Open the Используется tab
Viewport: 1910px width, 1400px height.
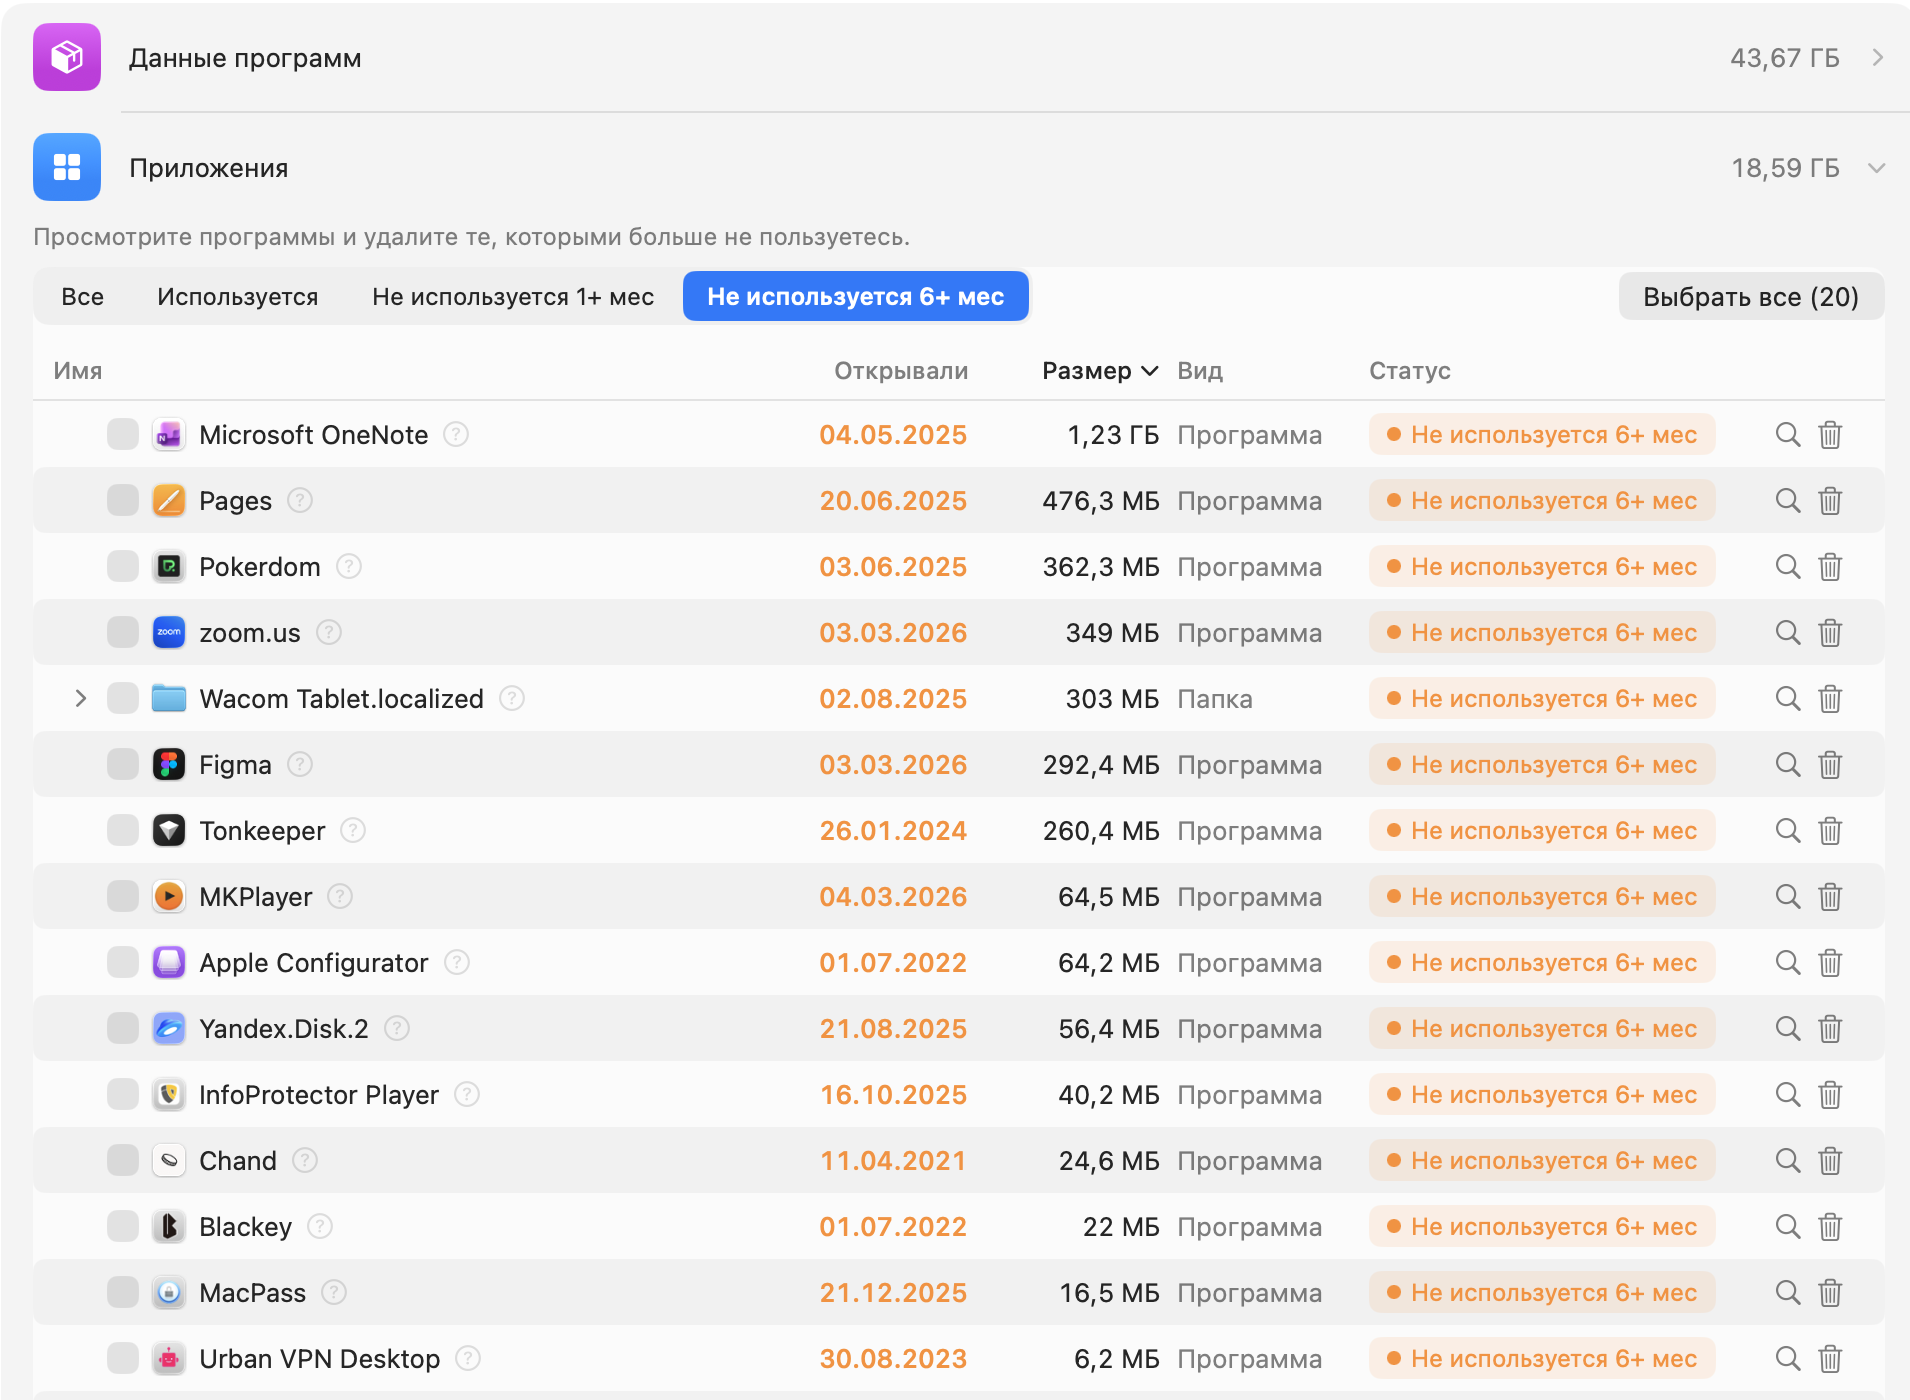238,297
